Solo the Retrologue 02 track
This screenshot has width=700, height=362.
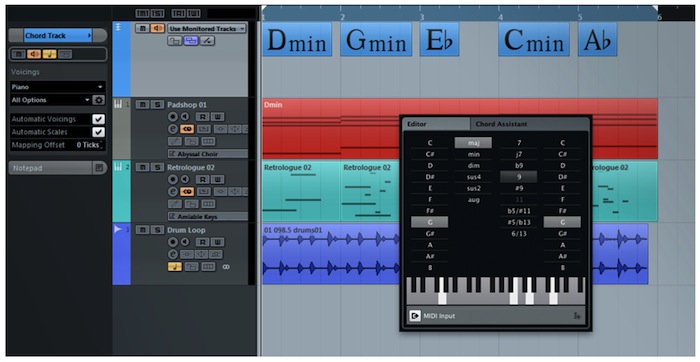[157, 167]
